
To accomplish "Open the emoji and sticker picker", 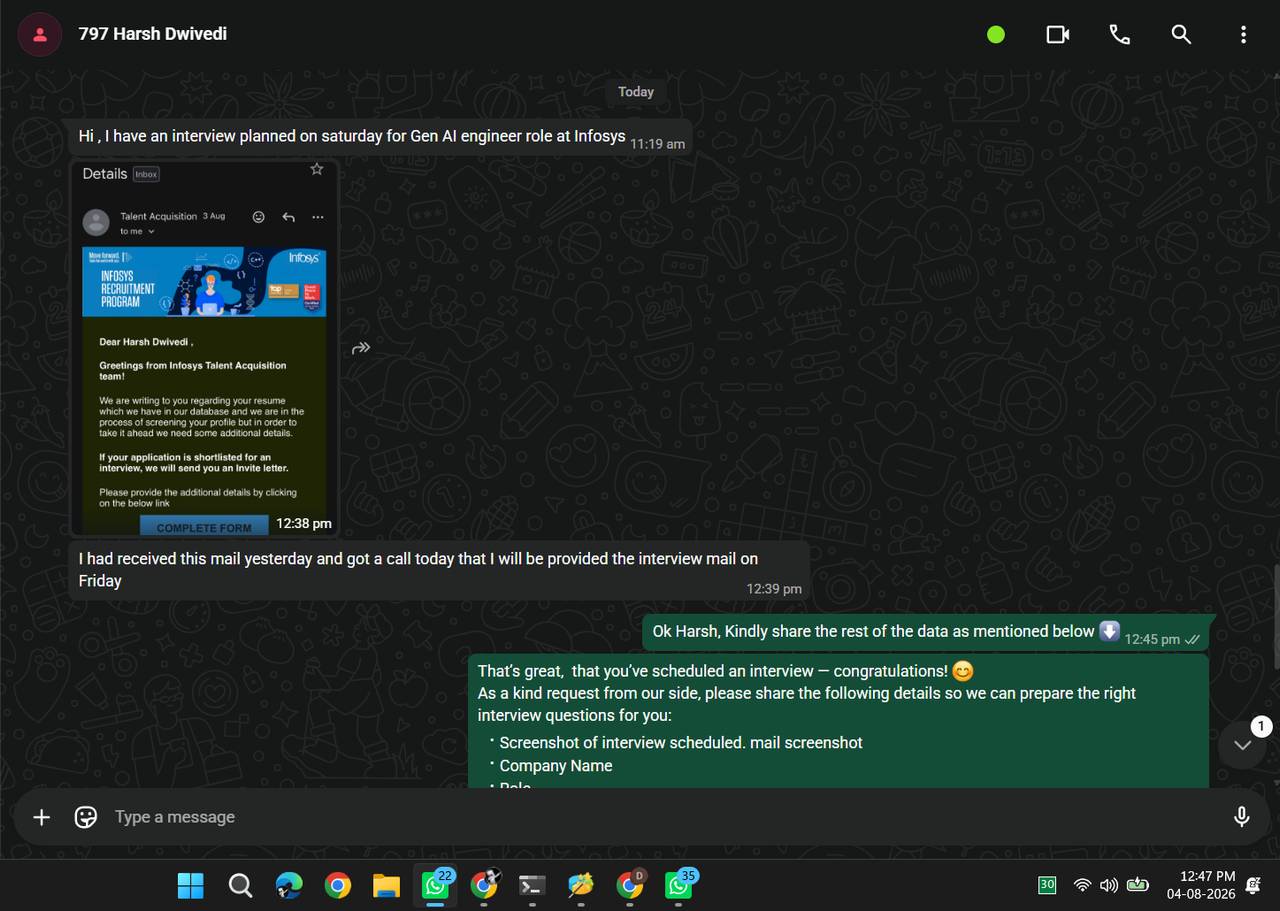I will pos(86,817).
